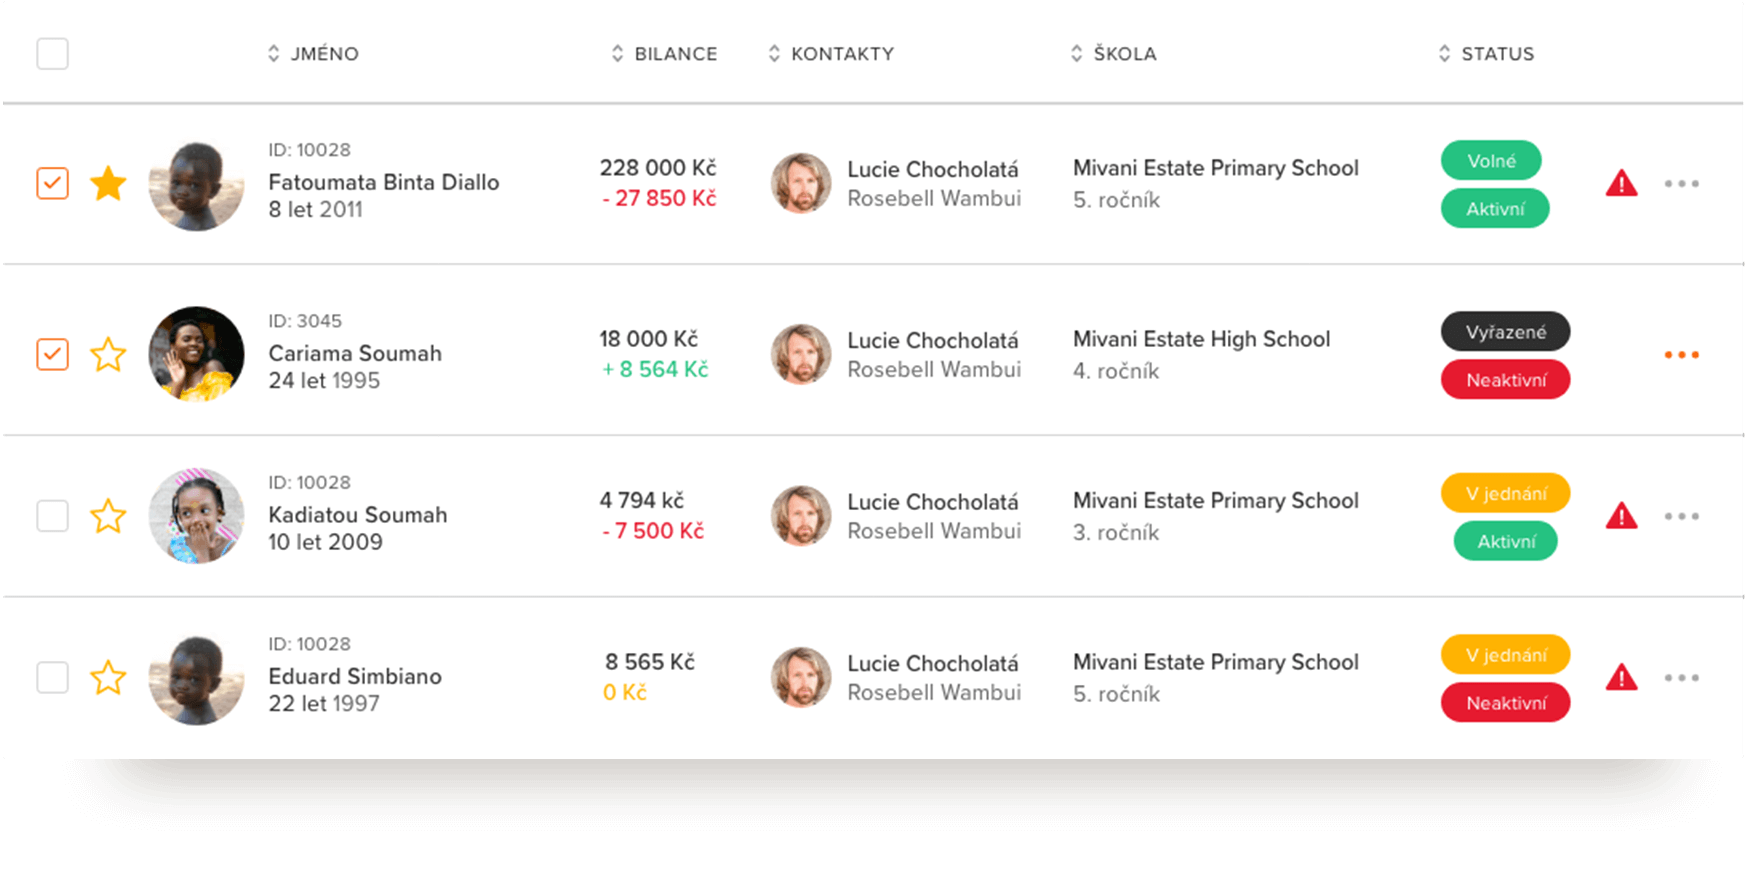Uncheck the Fatoumata Binta Diallo row checkbox
1748x874 pixels.
coord(52,184)
